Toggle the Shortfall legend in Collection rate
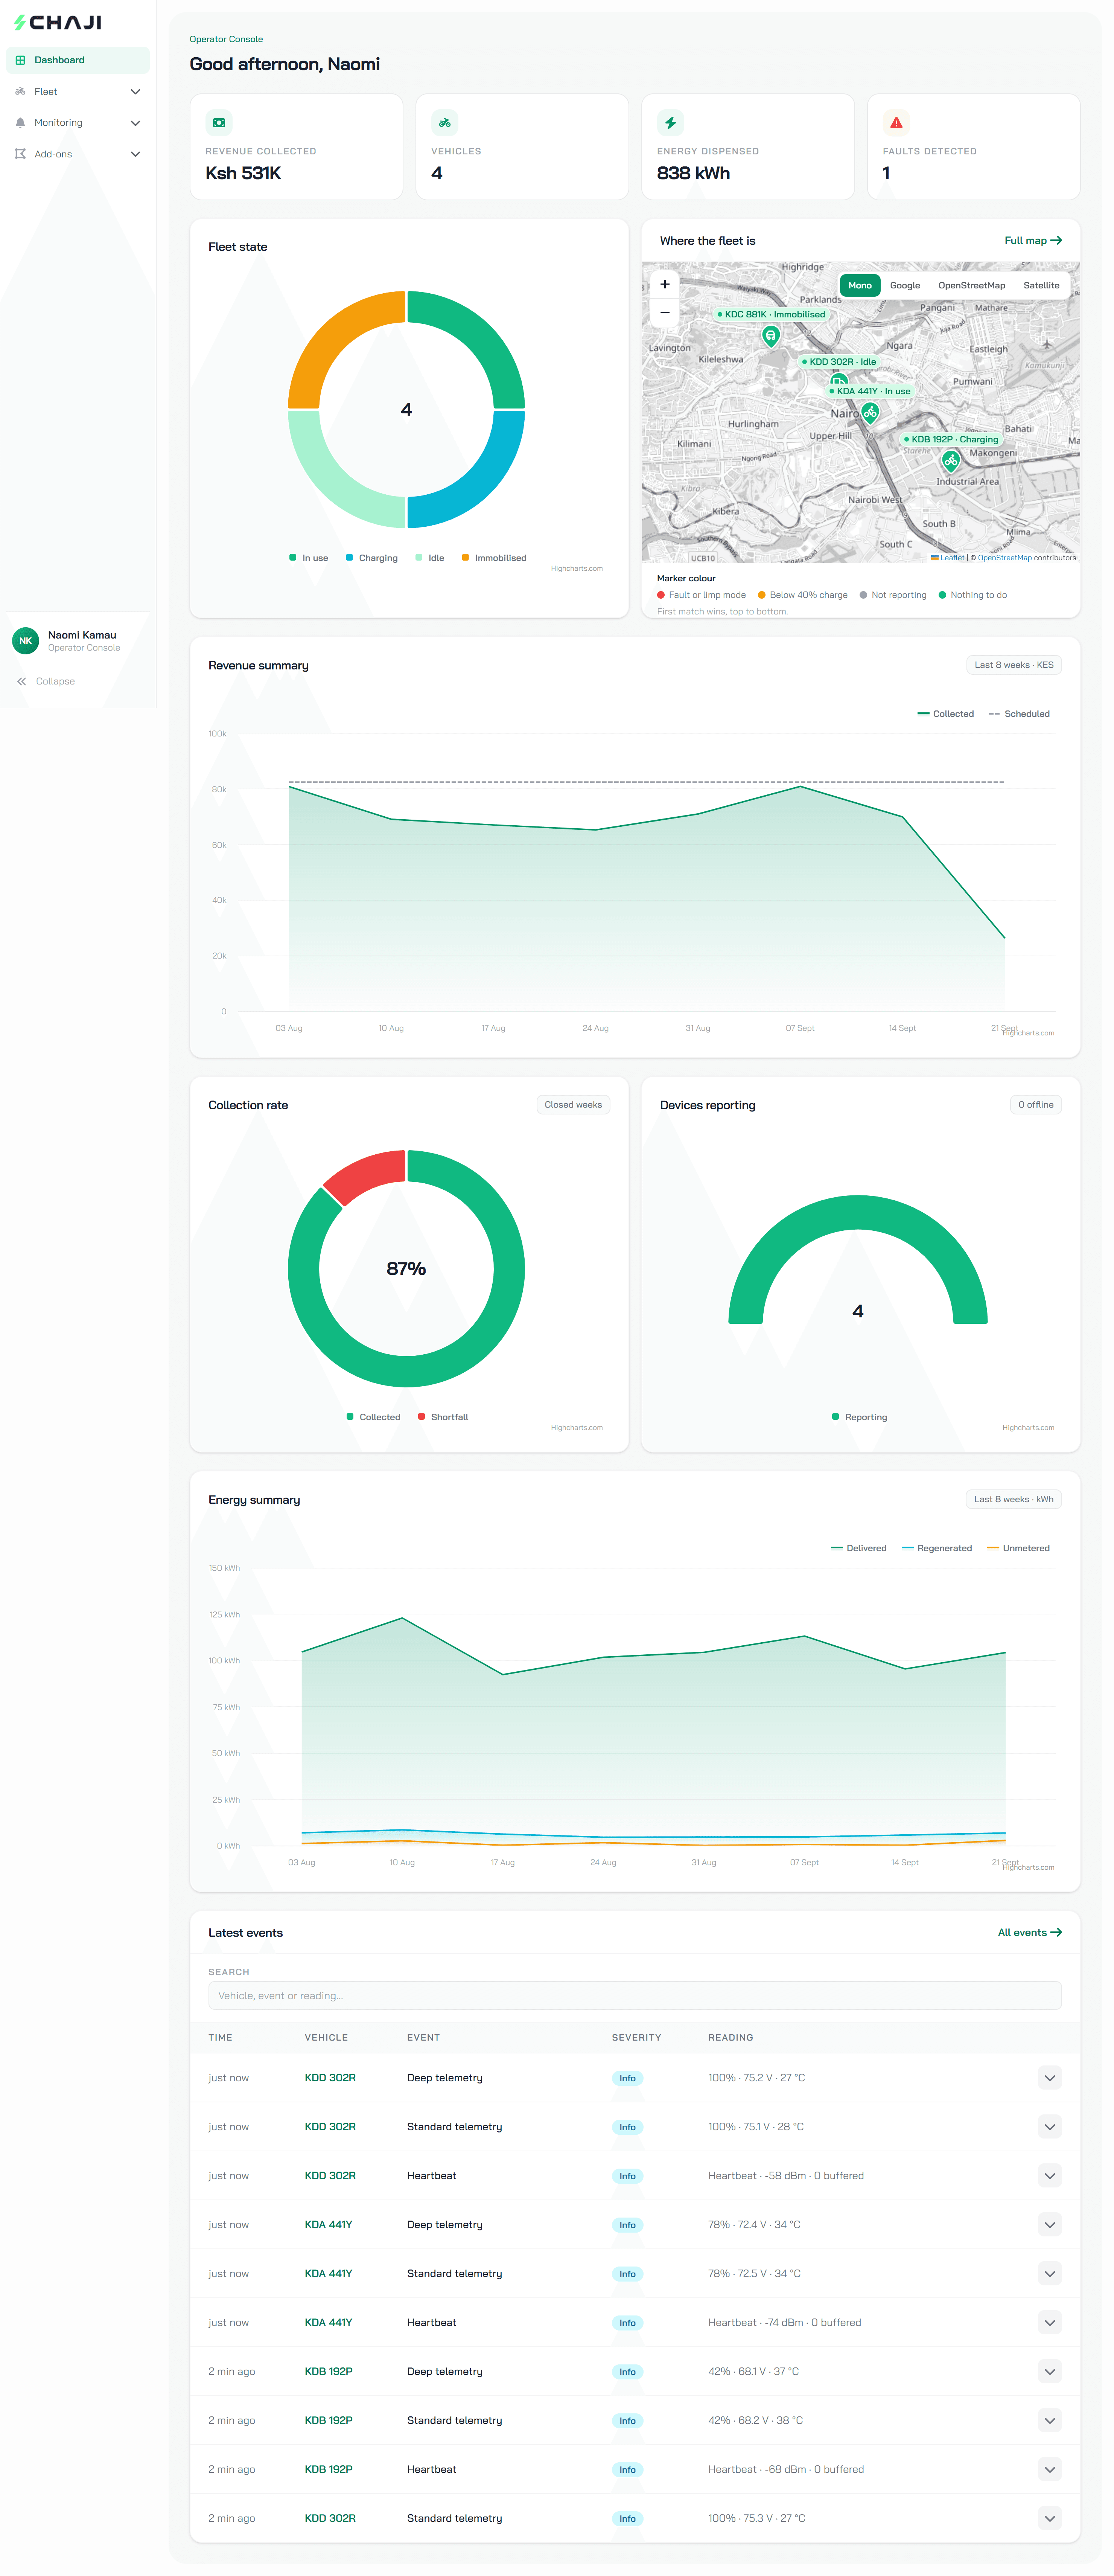1114x2576 pixels. (443, 1417)
